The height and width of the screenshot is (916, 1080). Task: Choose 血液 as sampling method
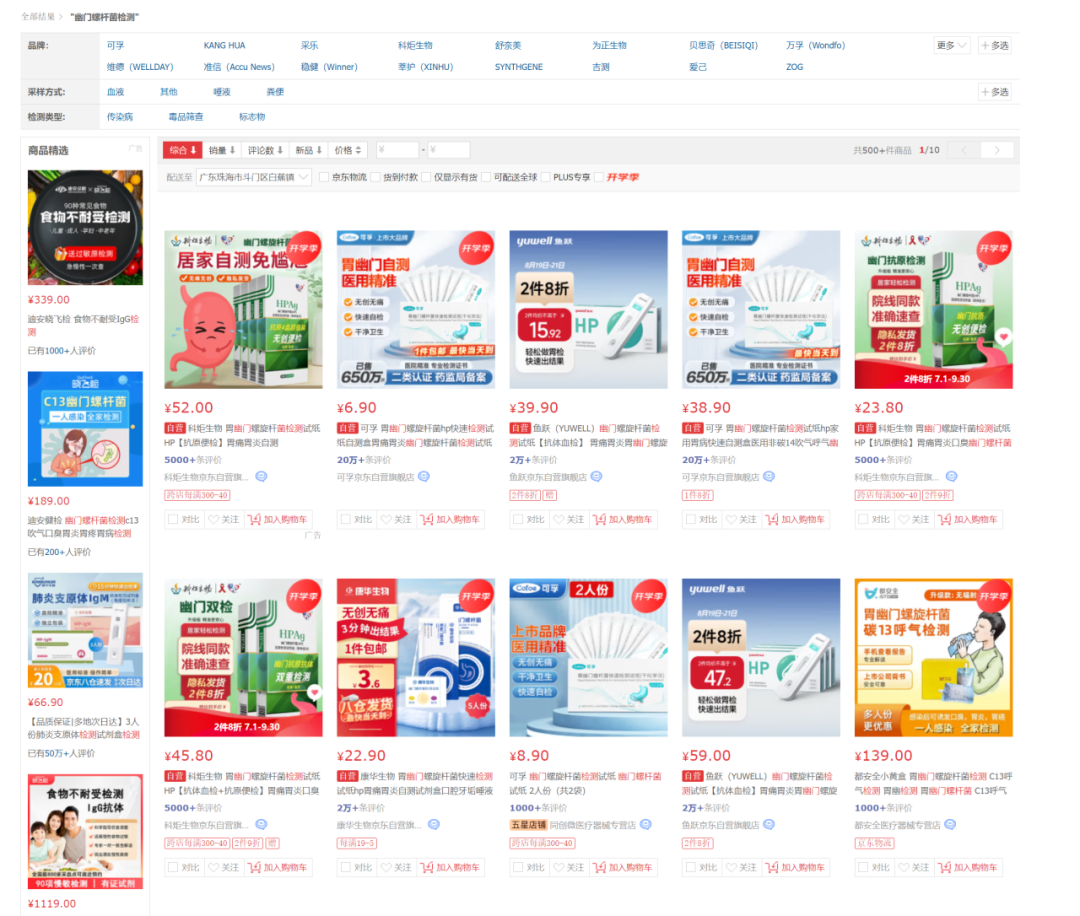tap(116, 92)
